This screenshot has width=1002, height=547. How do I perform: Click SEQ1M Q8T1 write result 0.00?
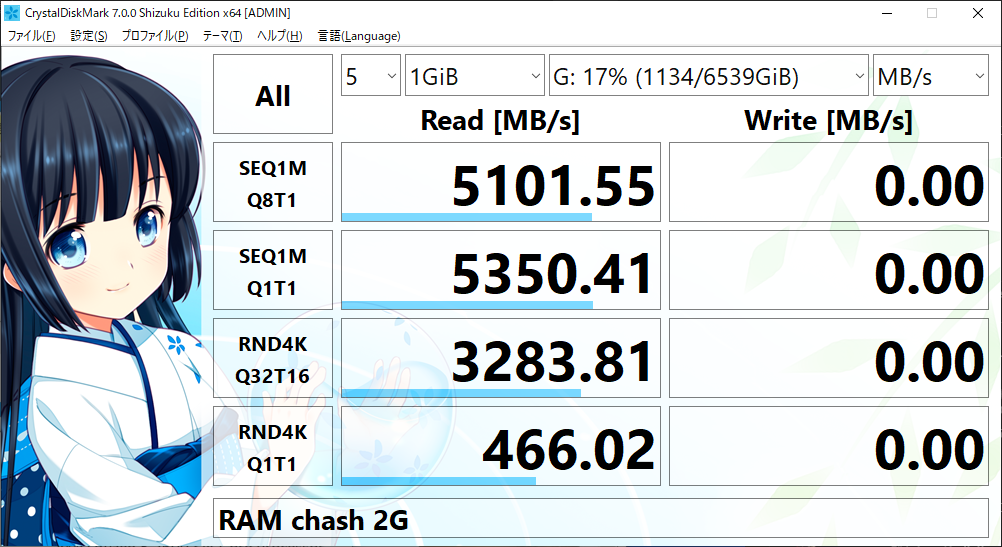(829, 182)
